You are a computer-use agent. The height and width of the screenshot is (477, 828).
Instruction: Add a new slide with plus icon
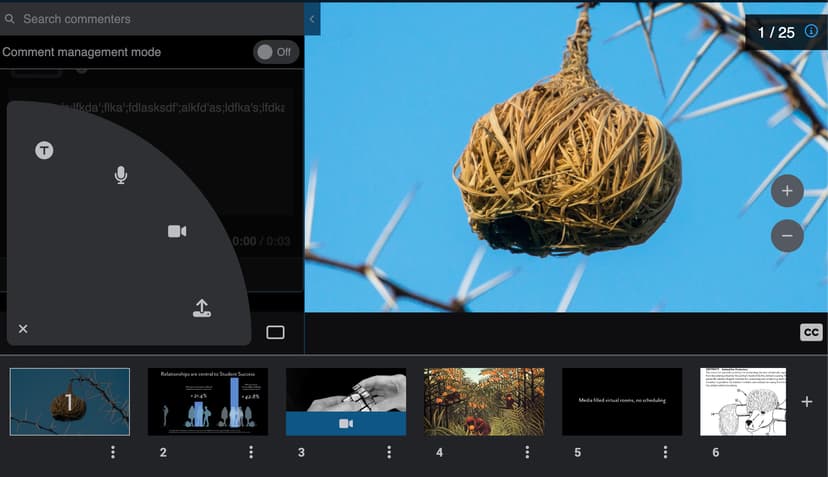pyautogui.click(x=807, y=402)
